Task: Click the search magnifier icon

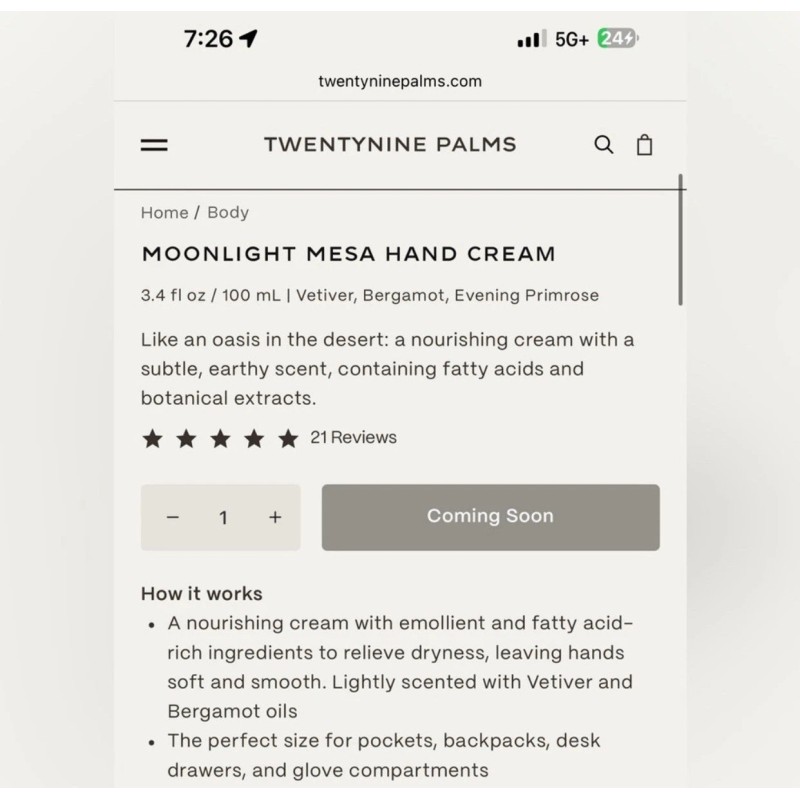Action: point(604,145)
